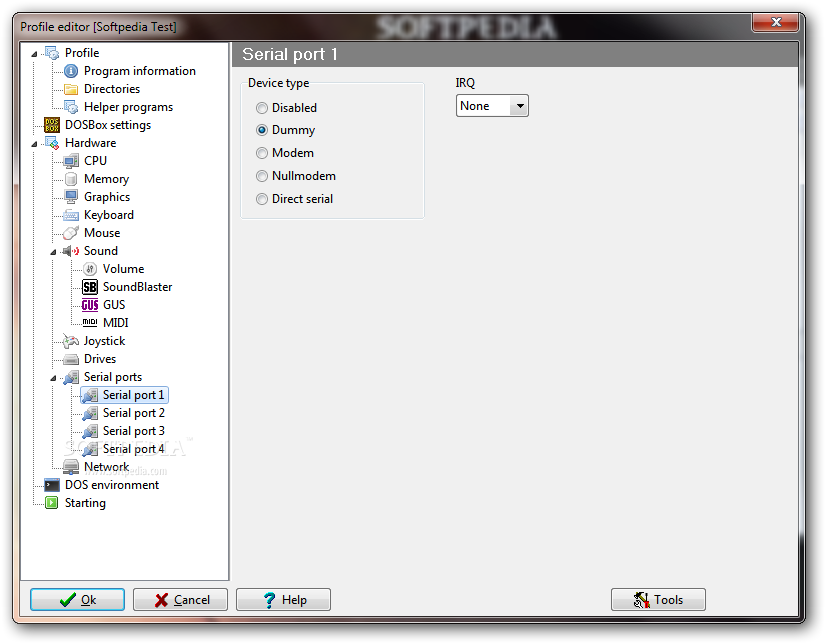Click the Cancel button
Image resolution: width=826 pixels, height=644 pixels.
point(181,600)
